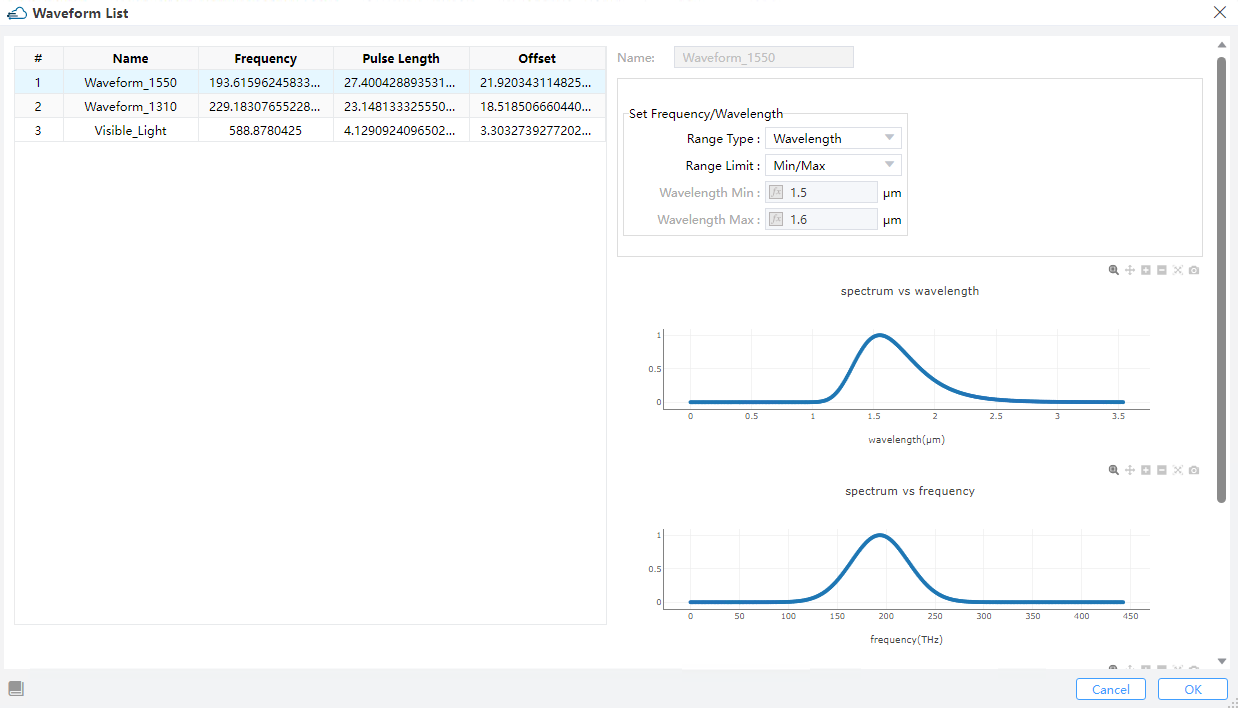Download wavelength spectrum plot as image
The height and width of the screenshot is (708, 1238).
click(x=1194, y=270)
